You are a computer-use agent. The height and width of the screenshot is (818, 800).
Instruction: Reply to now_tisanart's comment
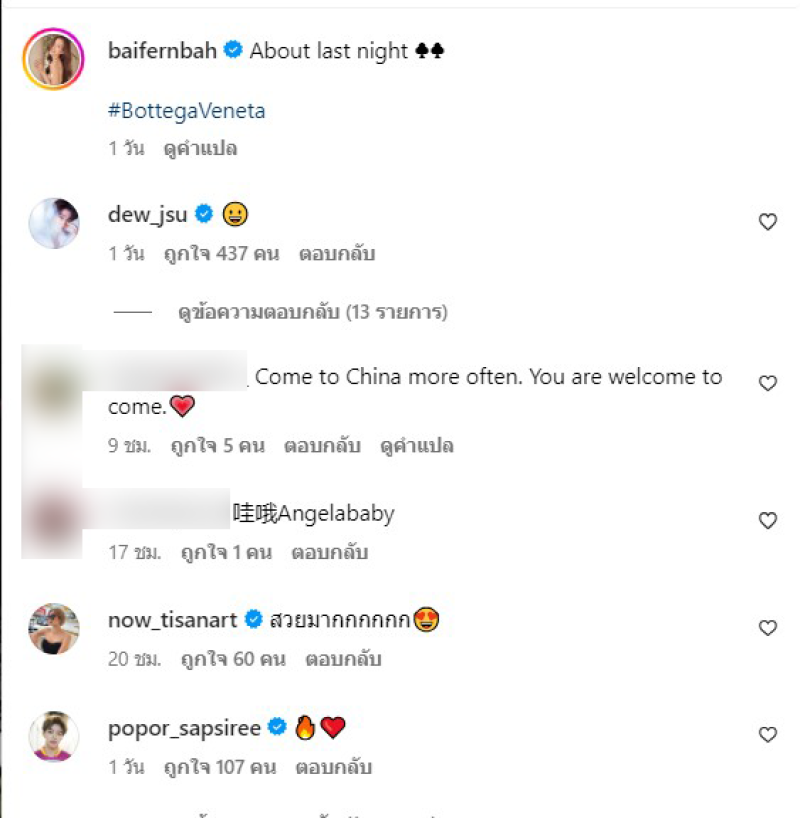(343, 659)
